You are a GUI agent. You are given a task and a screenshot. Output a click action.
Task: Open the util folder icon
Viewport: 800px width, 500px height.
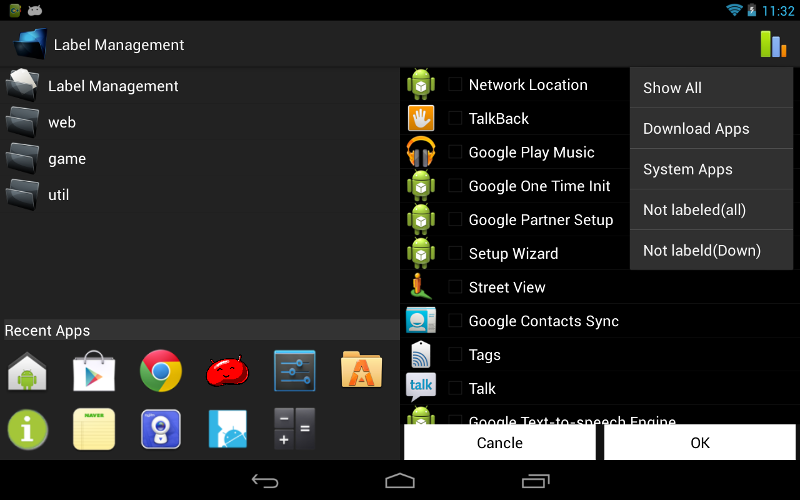tap(22, 194)
